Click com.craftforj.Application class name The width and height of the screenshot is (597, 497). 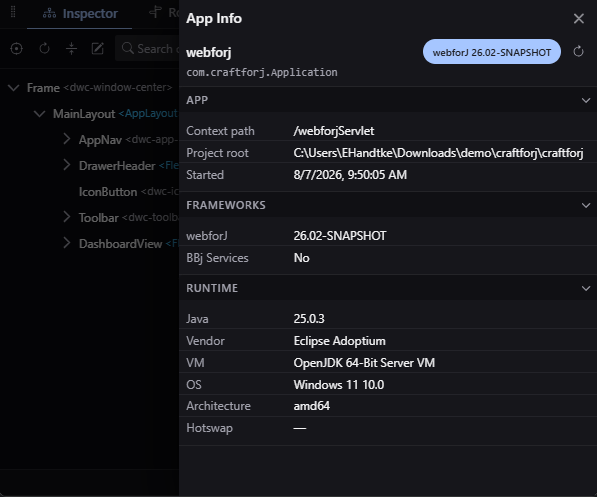262,72
